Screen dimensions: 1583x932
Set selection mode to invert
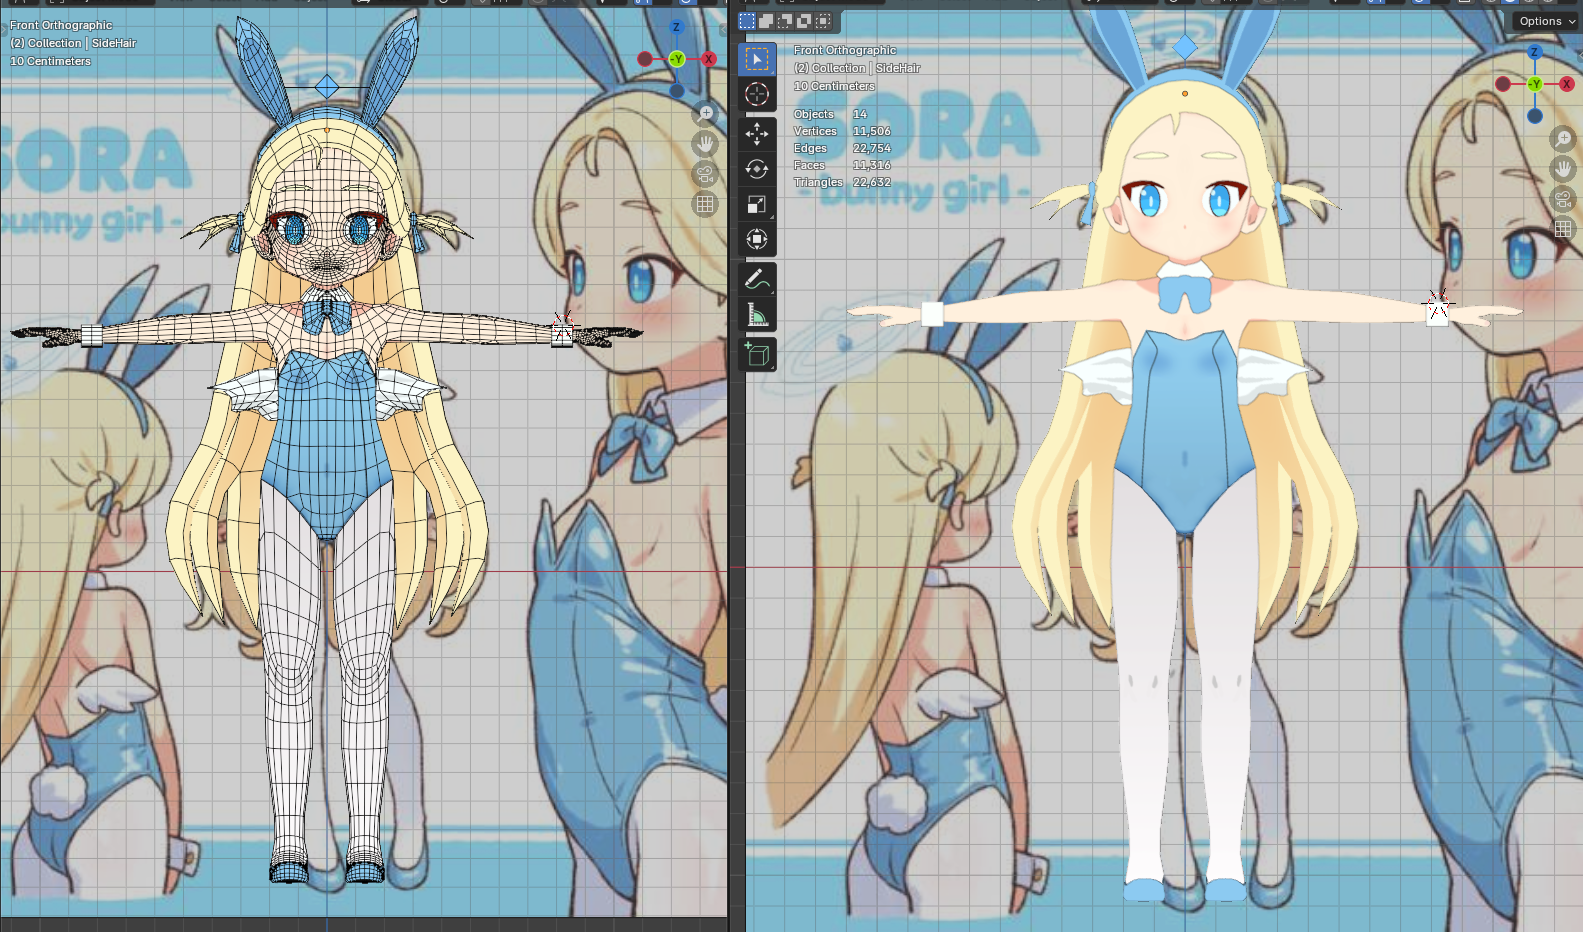(x=804, y=21)
